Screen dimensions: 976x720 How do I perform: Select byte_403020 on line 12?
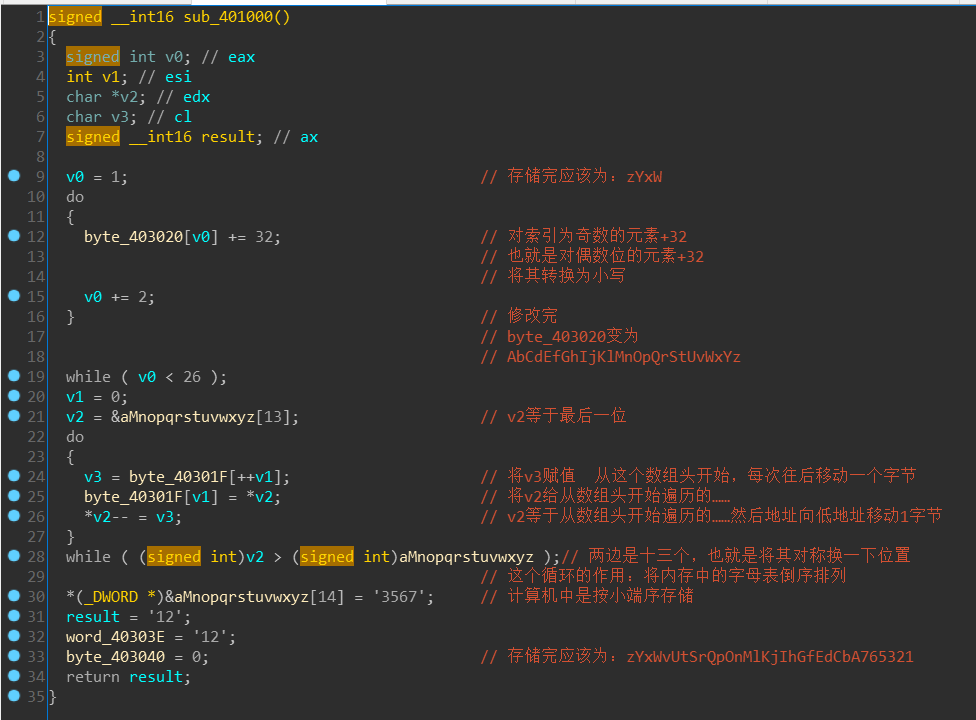(x=133, y=237)
